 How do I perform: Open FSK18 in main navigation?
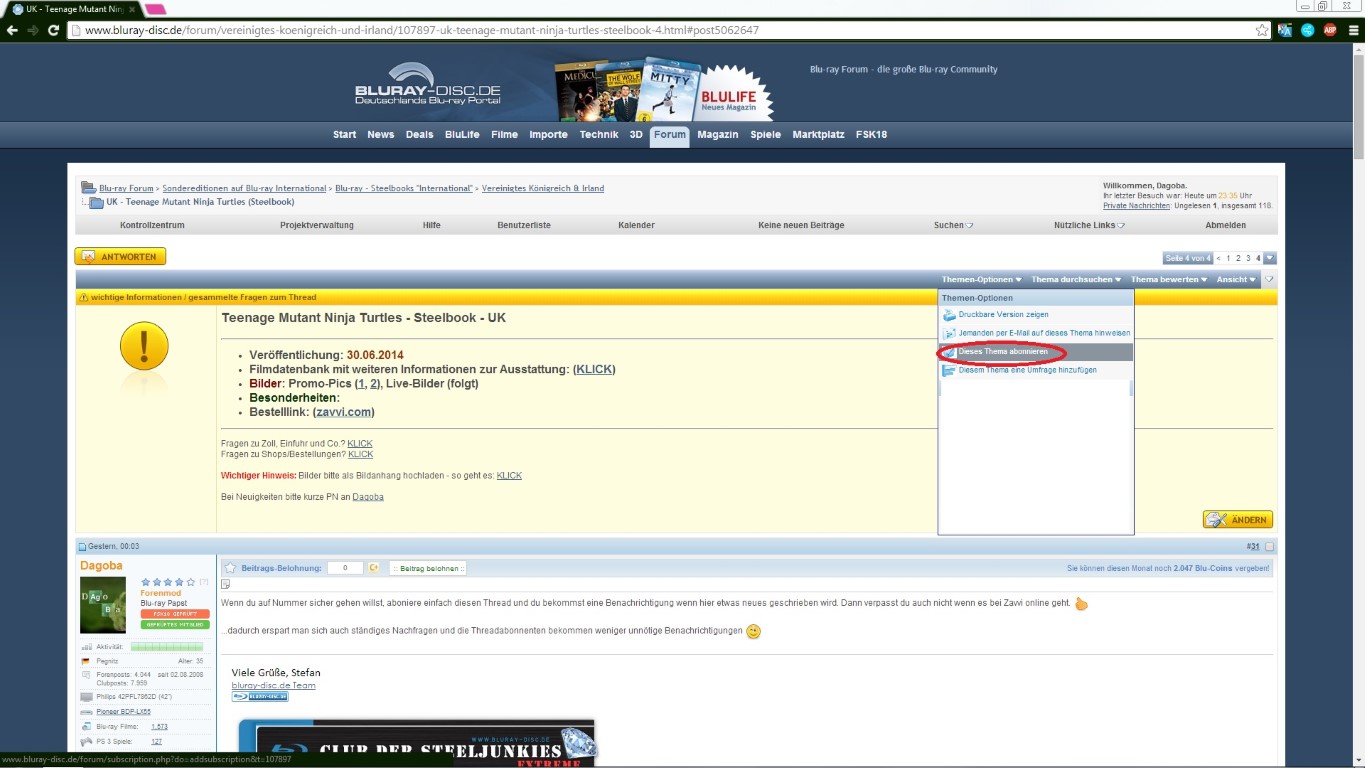[x=871, y=135]
